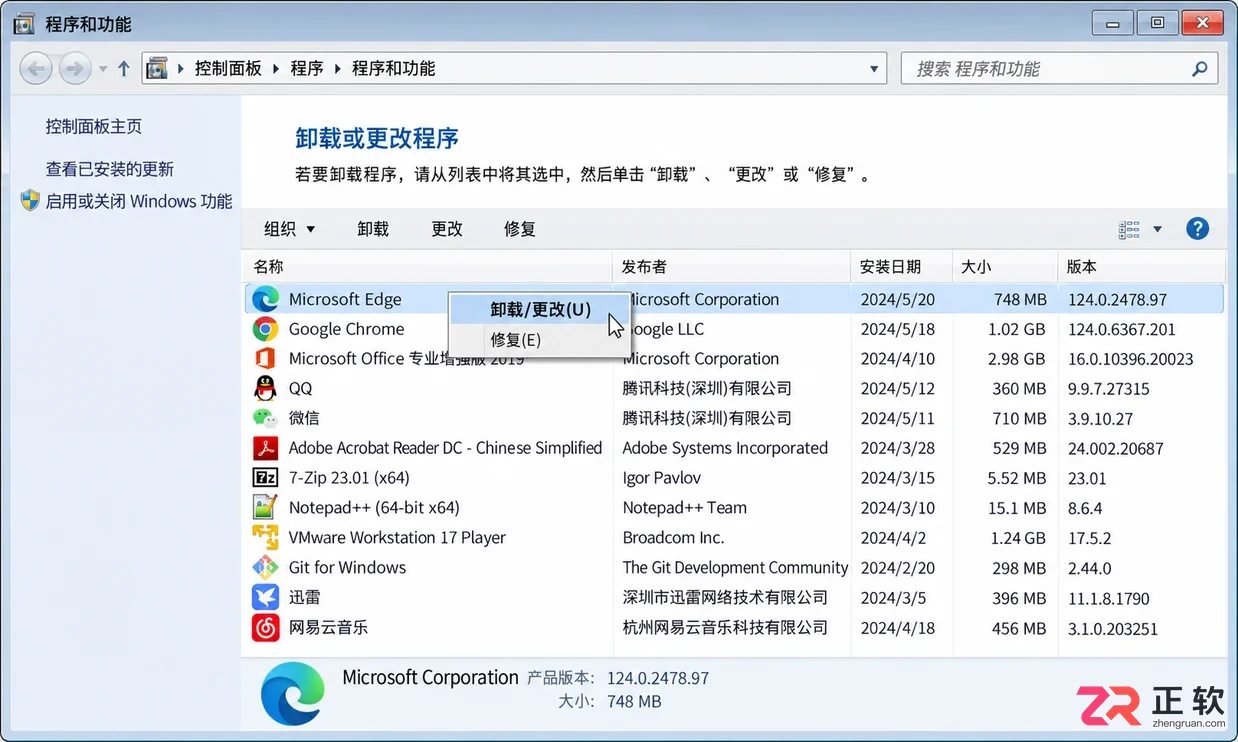Open the 启用或关闭 Windows 功能 link

pyautogui.click(x=139, y=201)
